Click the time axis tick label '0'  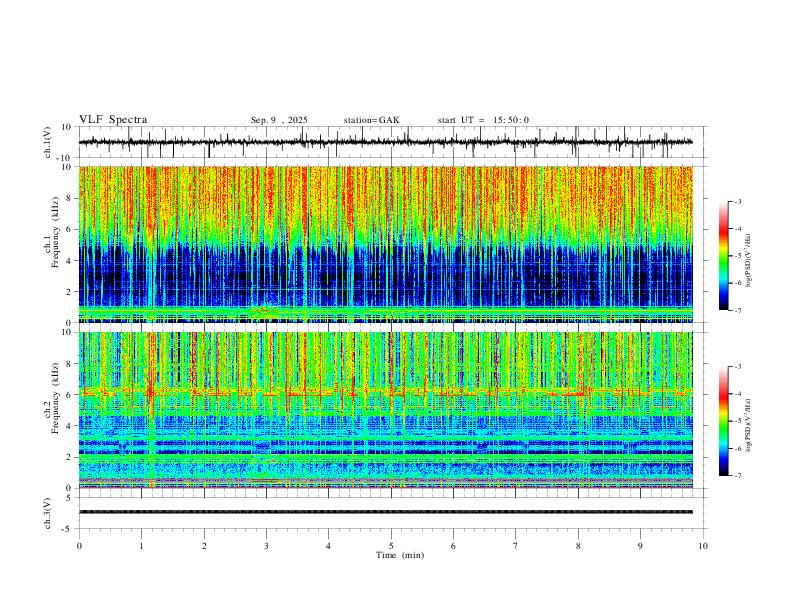point(79,546)
